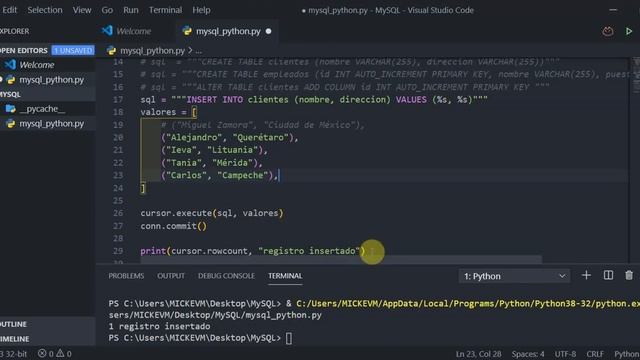The height and width of the screenshot is (360, 640).
Task: Click on "Mérida" in line 22
Action: (232, 163)
